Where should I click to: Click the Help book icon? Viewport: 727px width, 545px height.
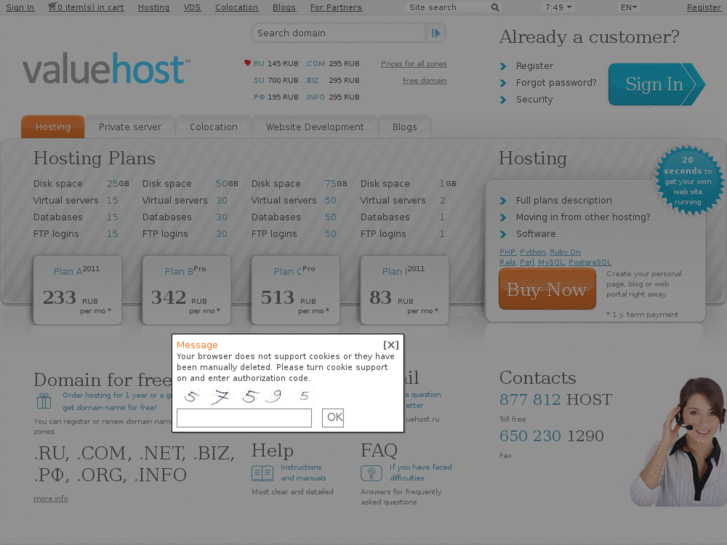click(262, 473)
